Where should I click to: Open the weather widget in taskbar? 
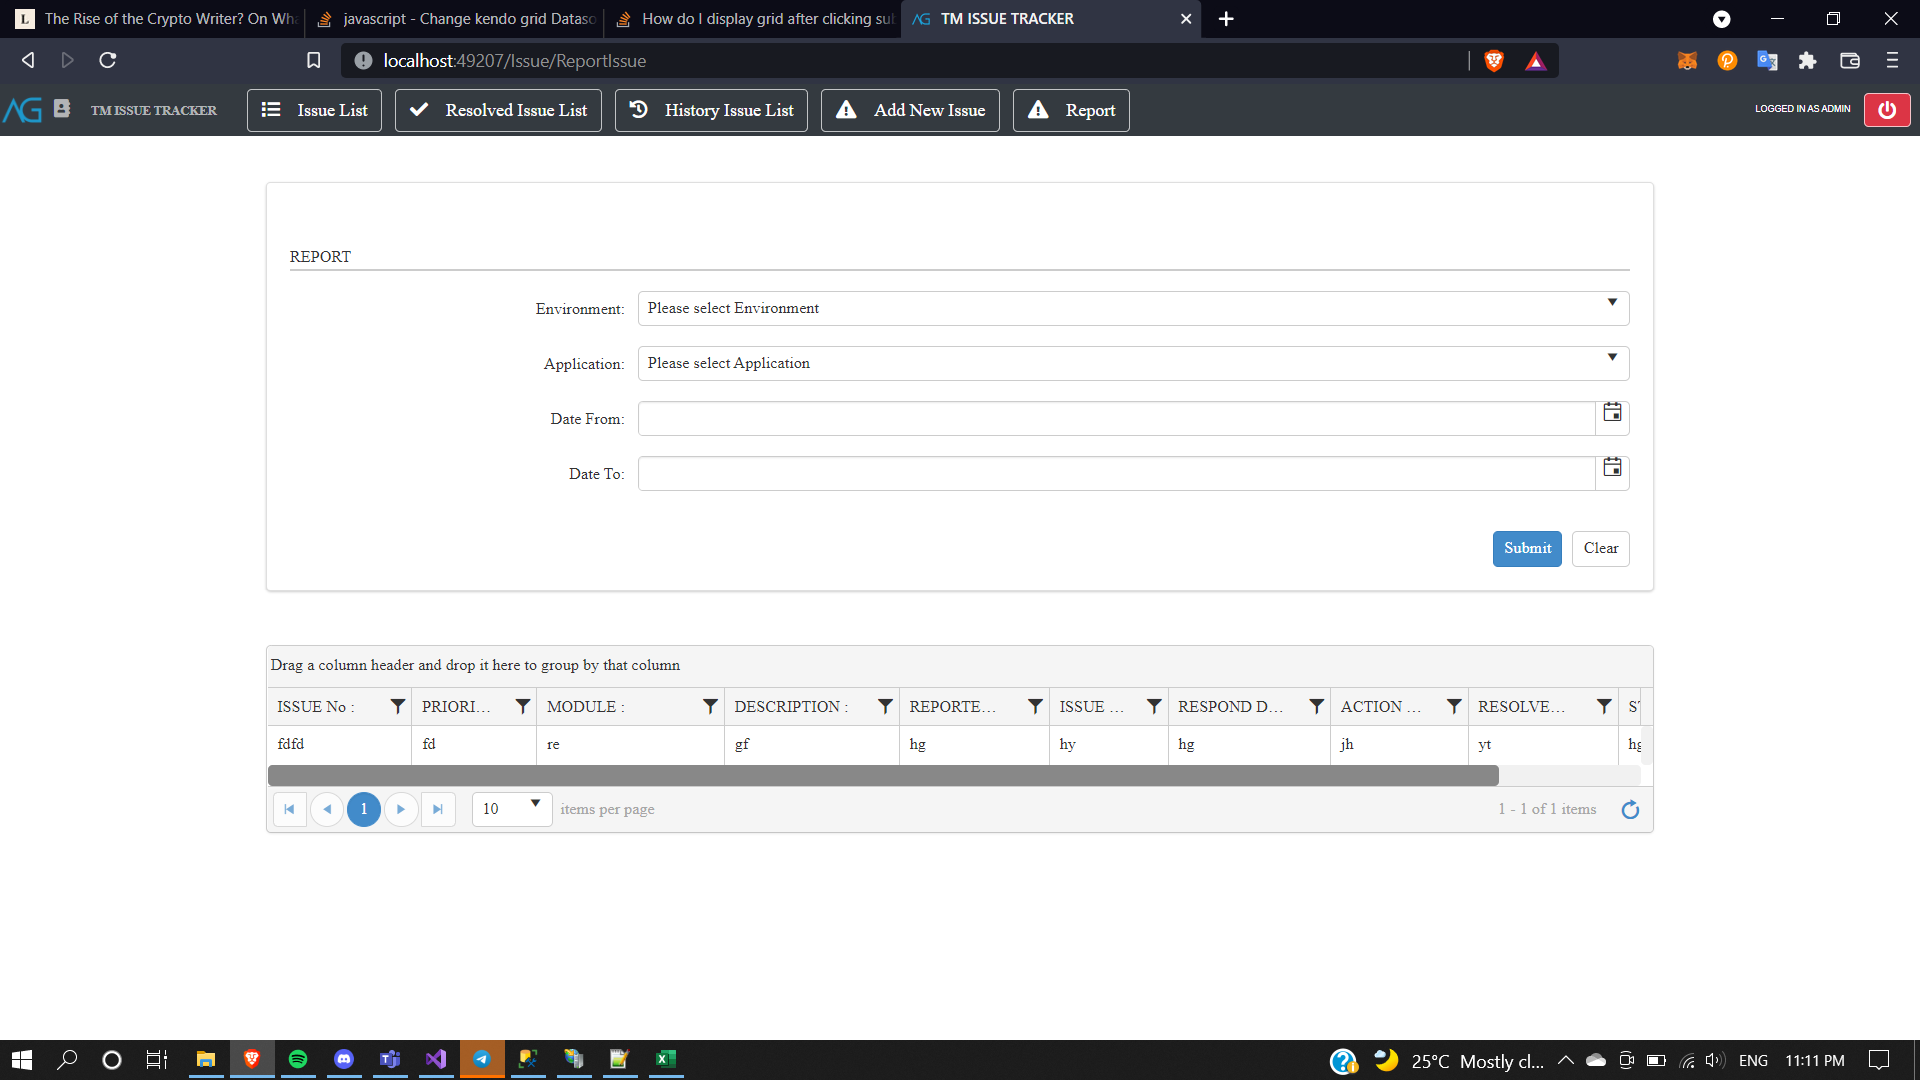point(1459,1061)
